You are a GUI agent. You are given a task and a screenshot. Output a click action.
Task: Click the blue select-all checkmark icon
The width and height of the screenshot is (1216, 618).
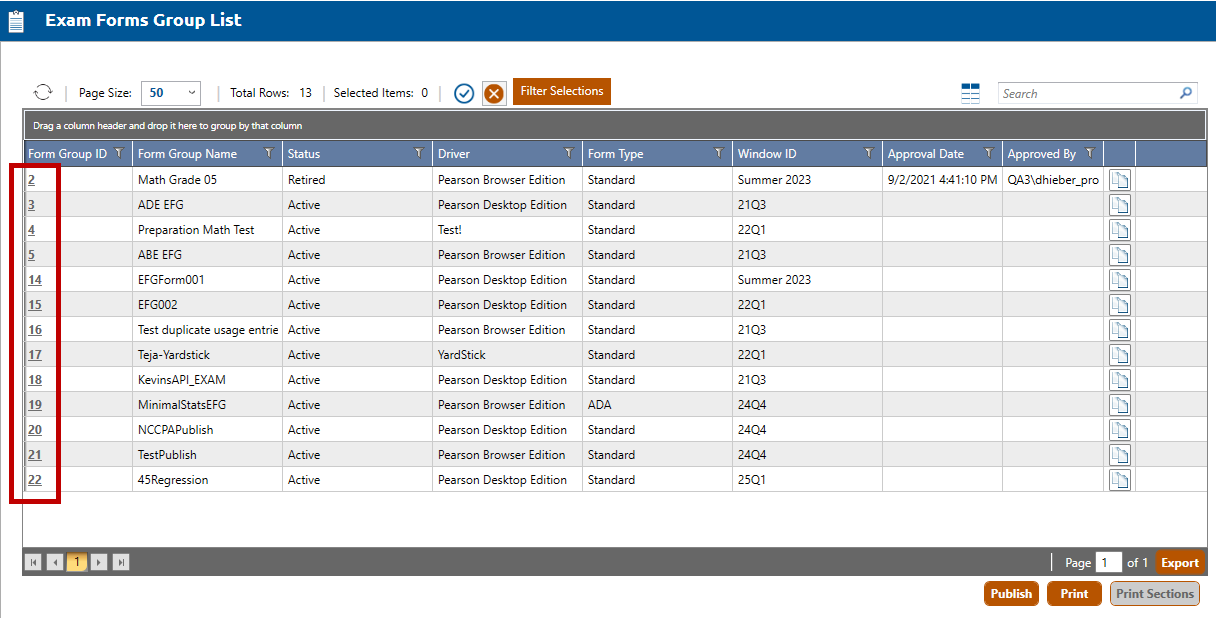tap(464, 93)
